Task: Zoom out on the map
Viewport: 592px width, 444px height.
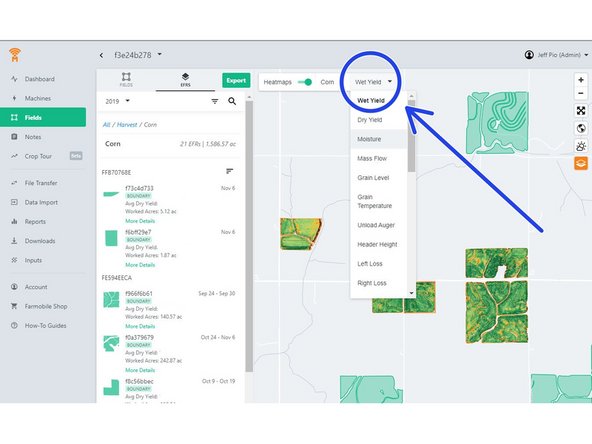Action: [x=581, y=93]
